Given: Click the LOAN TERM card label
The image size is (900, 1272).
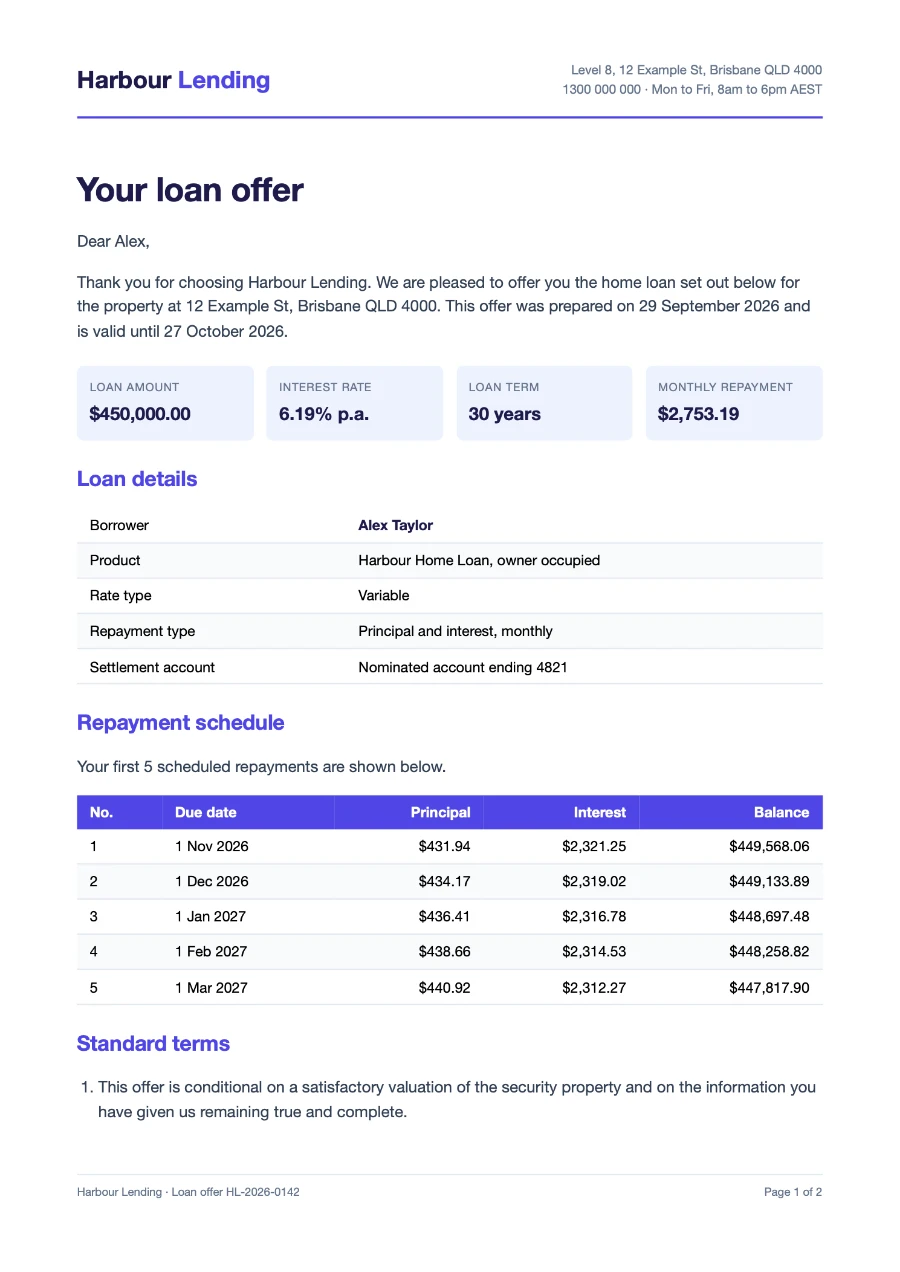Looking at the screenshot, I should (505, 387).
